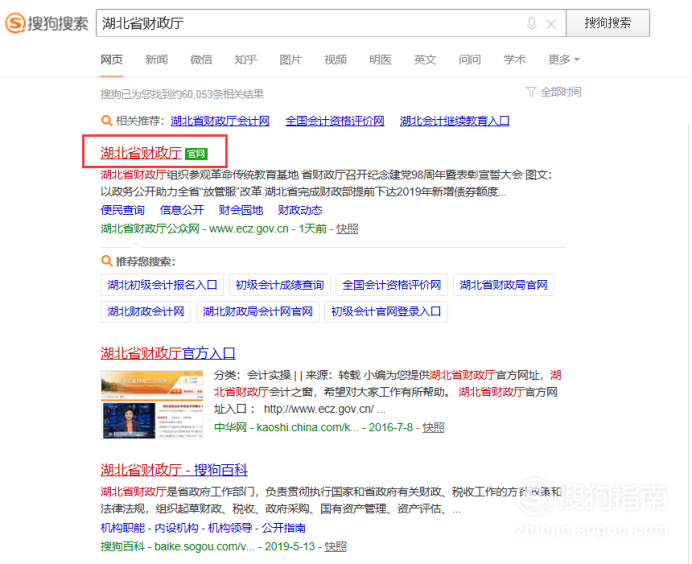Select the 网页 tab
The height and width of the screenshot is (564, 692).
[111, 60]
